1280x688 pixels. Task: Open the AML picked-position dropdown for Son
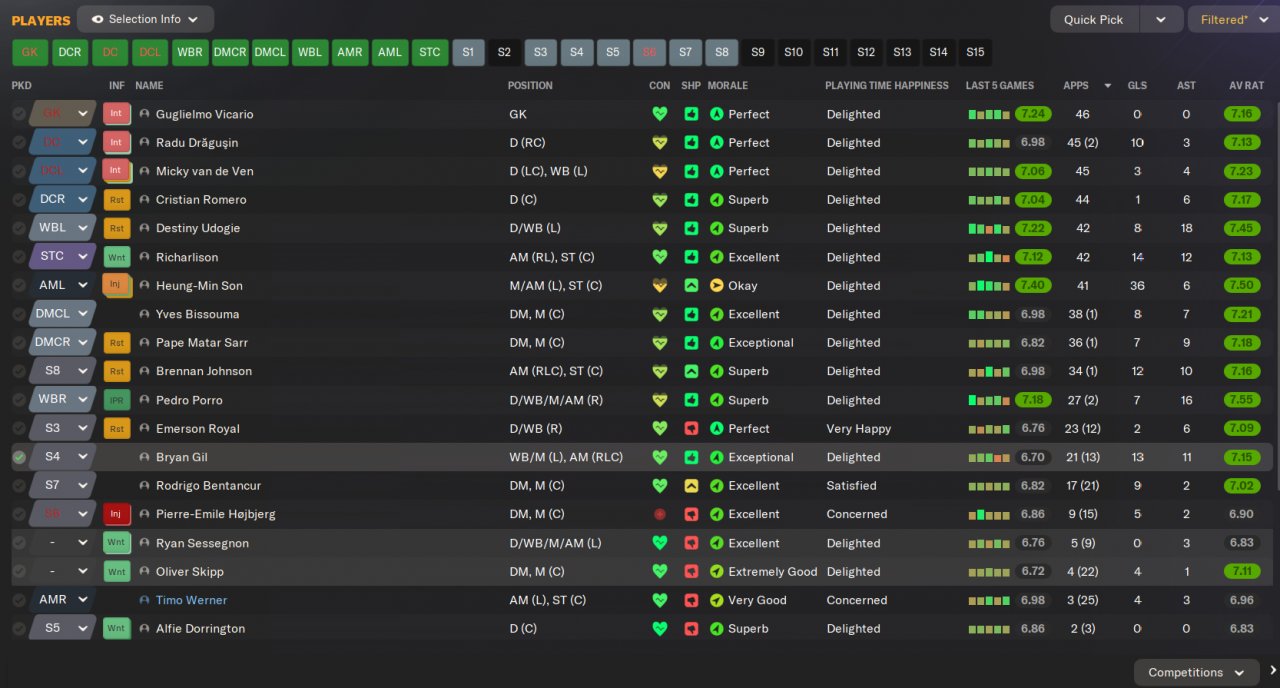(x=62, y=285)
